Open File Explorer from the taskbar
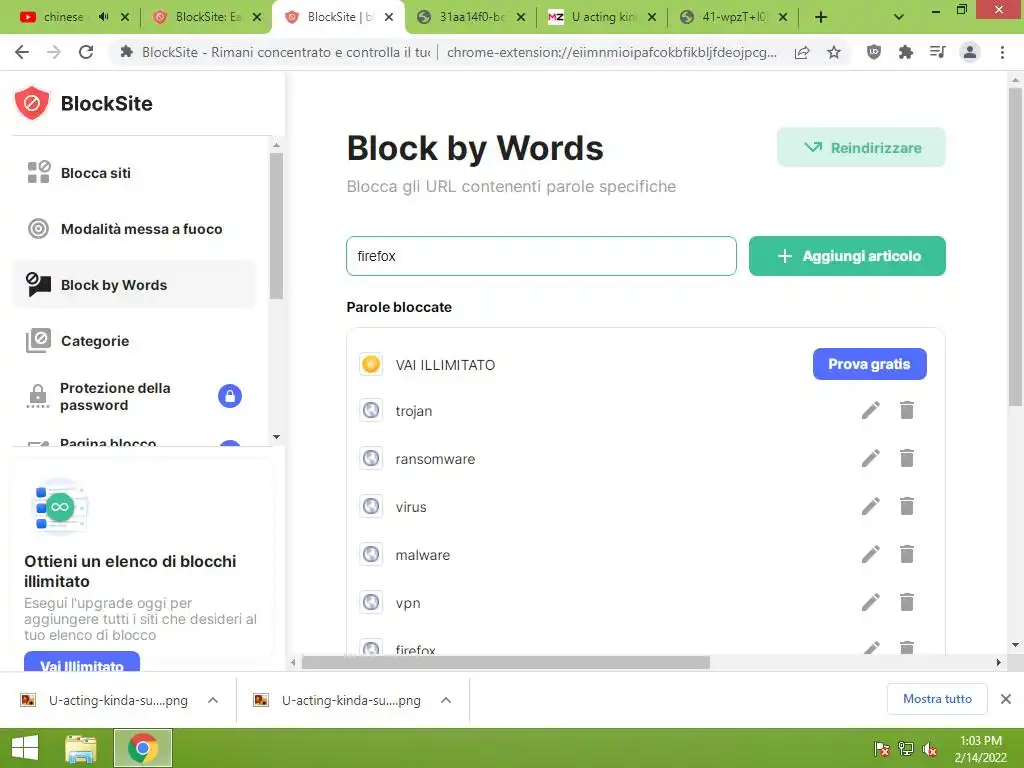This screenshot has height=768, width=1024. pos(81,748)
